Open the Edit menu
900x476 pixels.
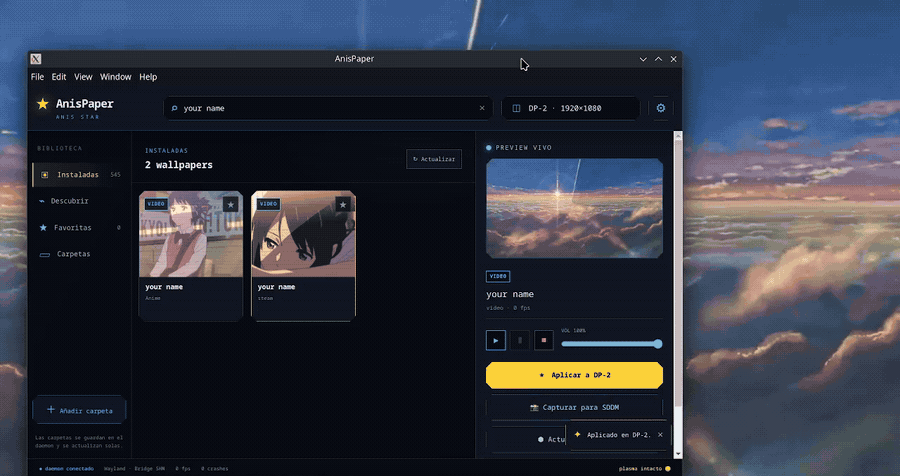click(59, 77)
